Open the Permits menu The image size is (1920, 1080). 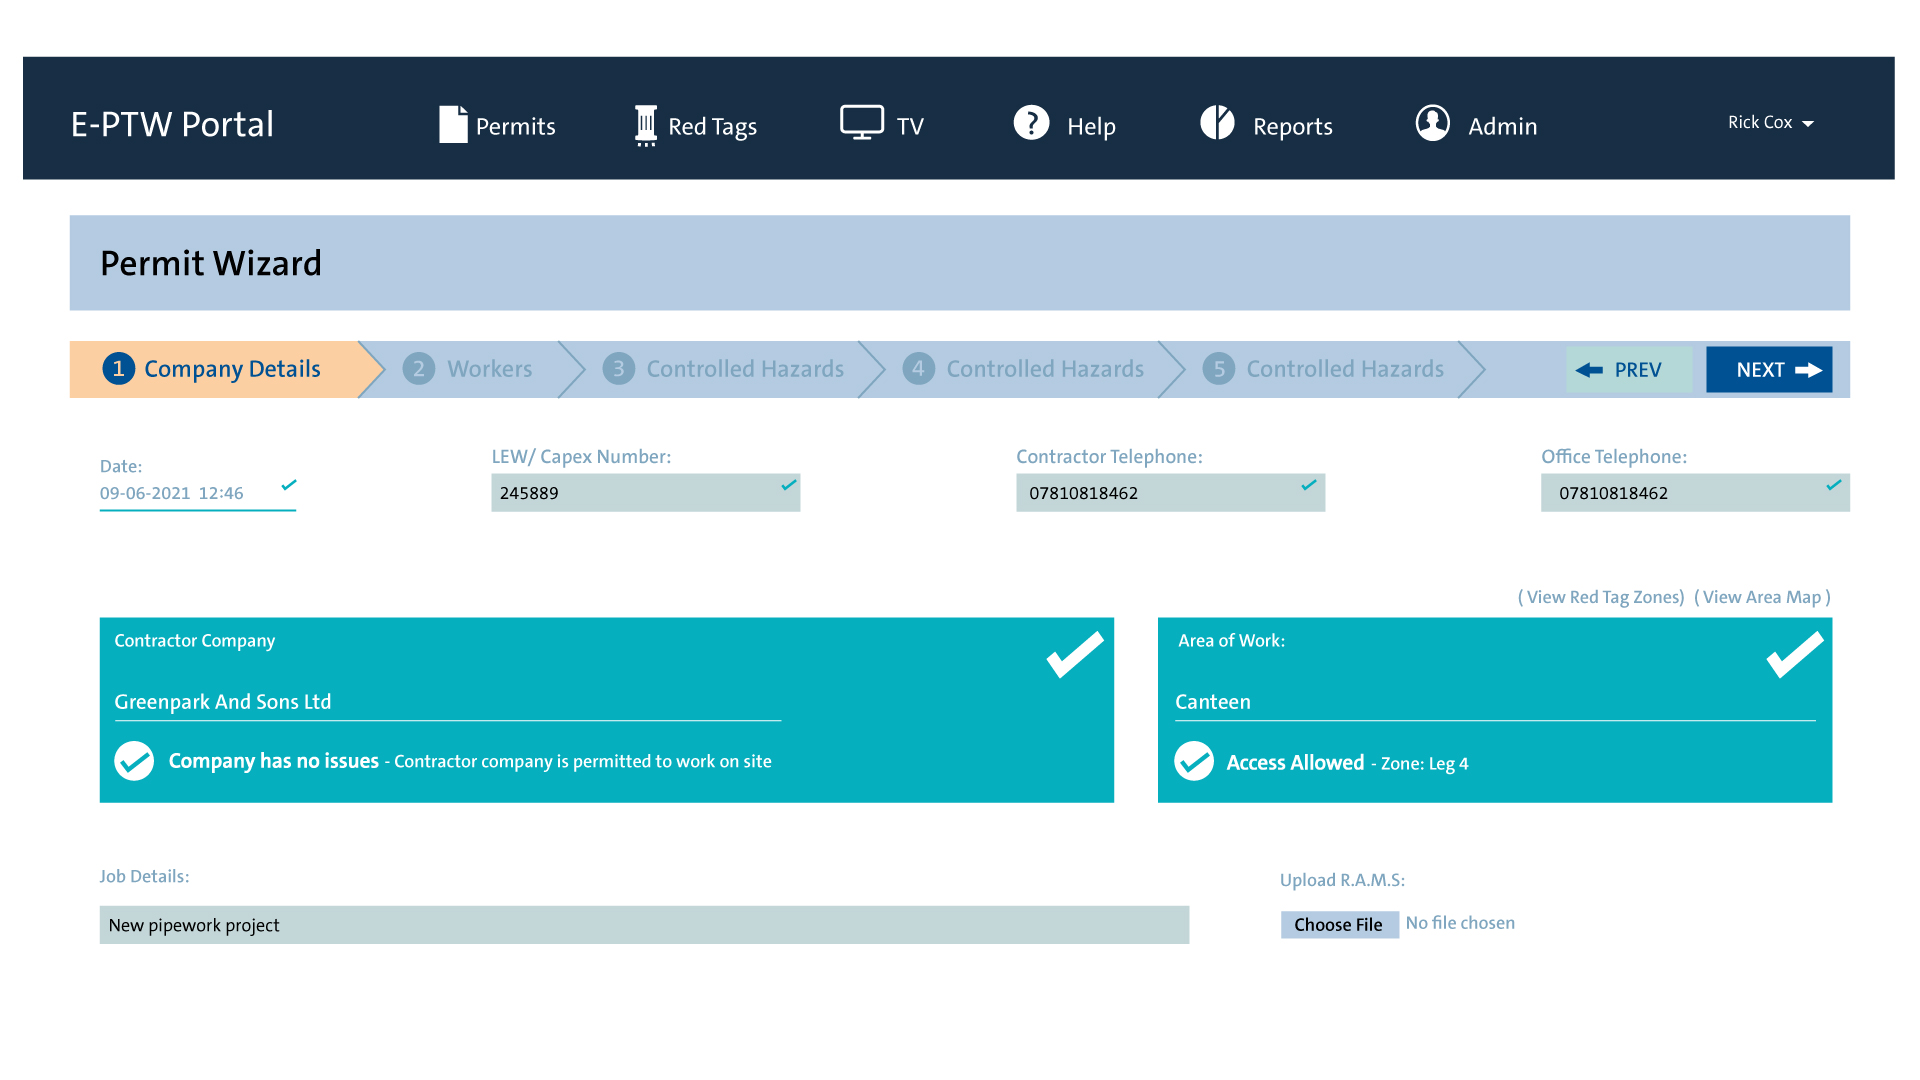pyautogui.click(x=497, y=125)
